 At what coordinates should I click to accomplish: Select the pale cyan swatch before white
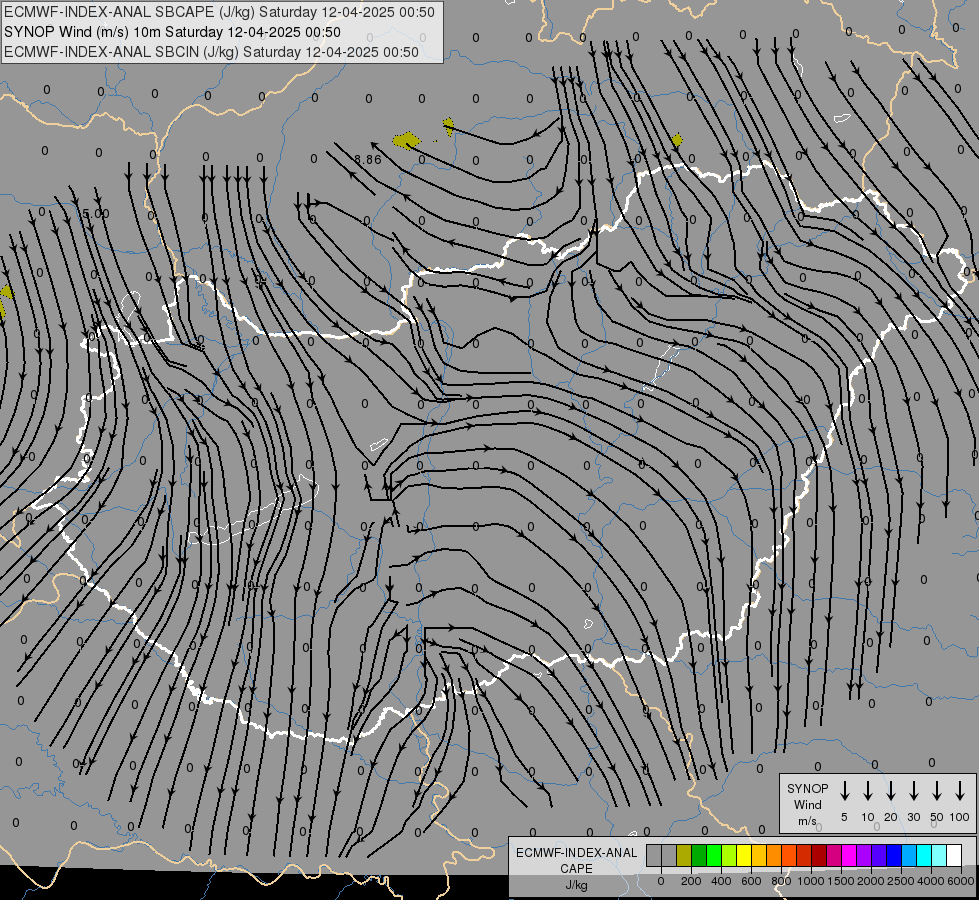pos(939,855)
